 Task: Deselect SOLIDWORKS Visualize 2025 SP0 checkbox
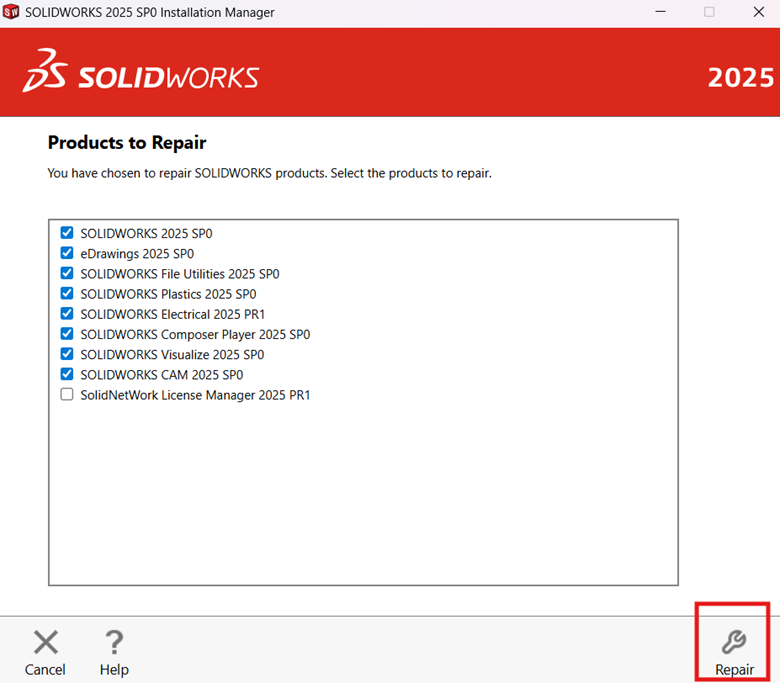[x=67, y=354]
